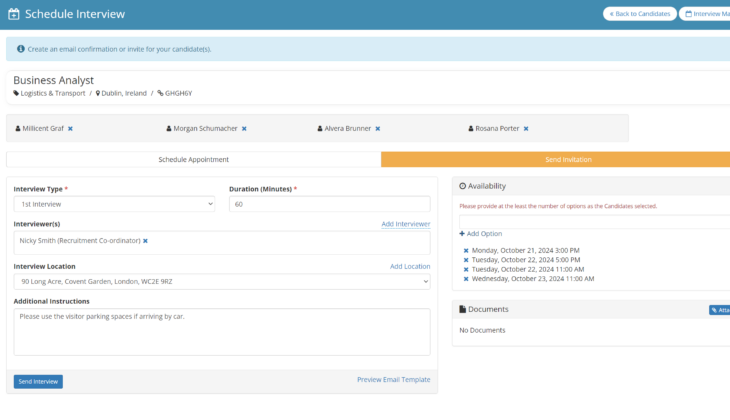The image size is (730, 420).
Task: Remove candidate Alvera Brunner
Action: pyautogui.click(x=378, y=129)
